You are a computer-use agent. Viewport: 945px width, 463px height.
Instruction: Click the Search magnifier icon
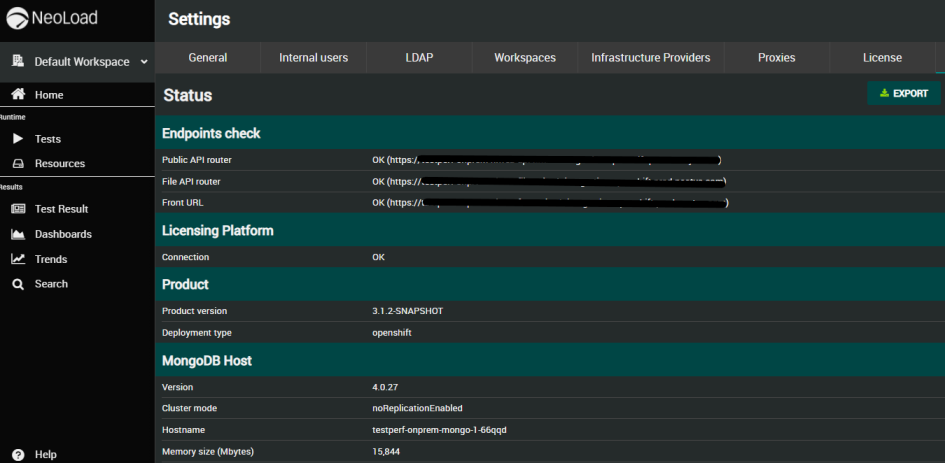click(x=17, y=284)
